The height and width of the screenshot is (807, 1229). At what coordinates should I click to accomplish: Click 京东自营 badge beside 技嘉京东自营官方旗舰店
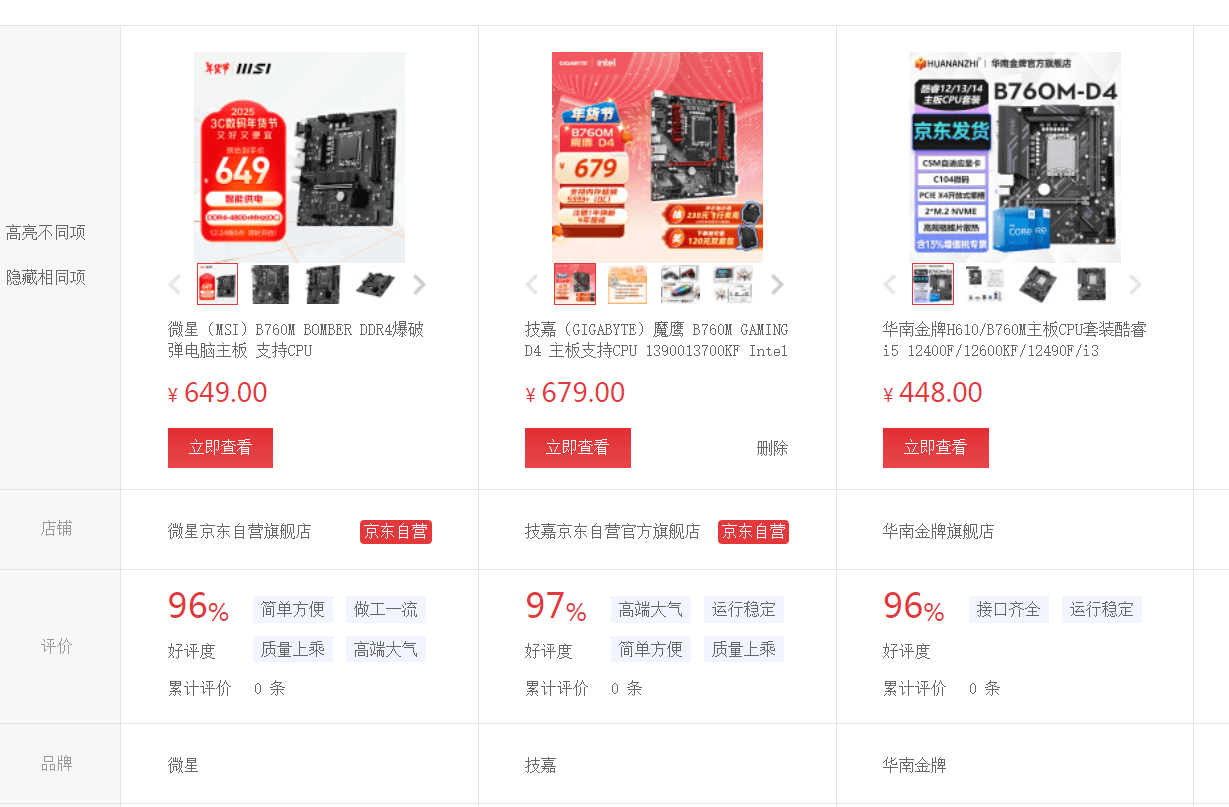(x=753, y=532)
